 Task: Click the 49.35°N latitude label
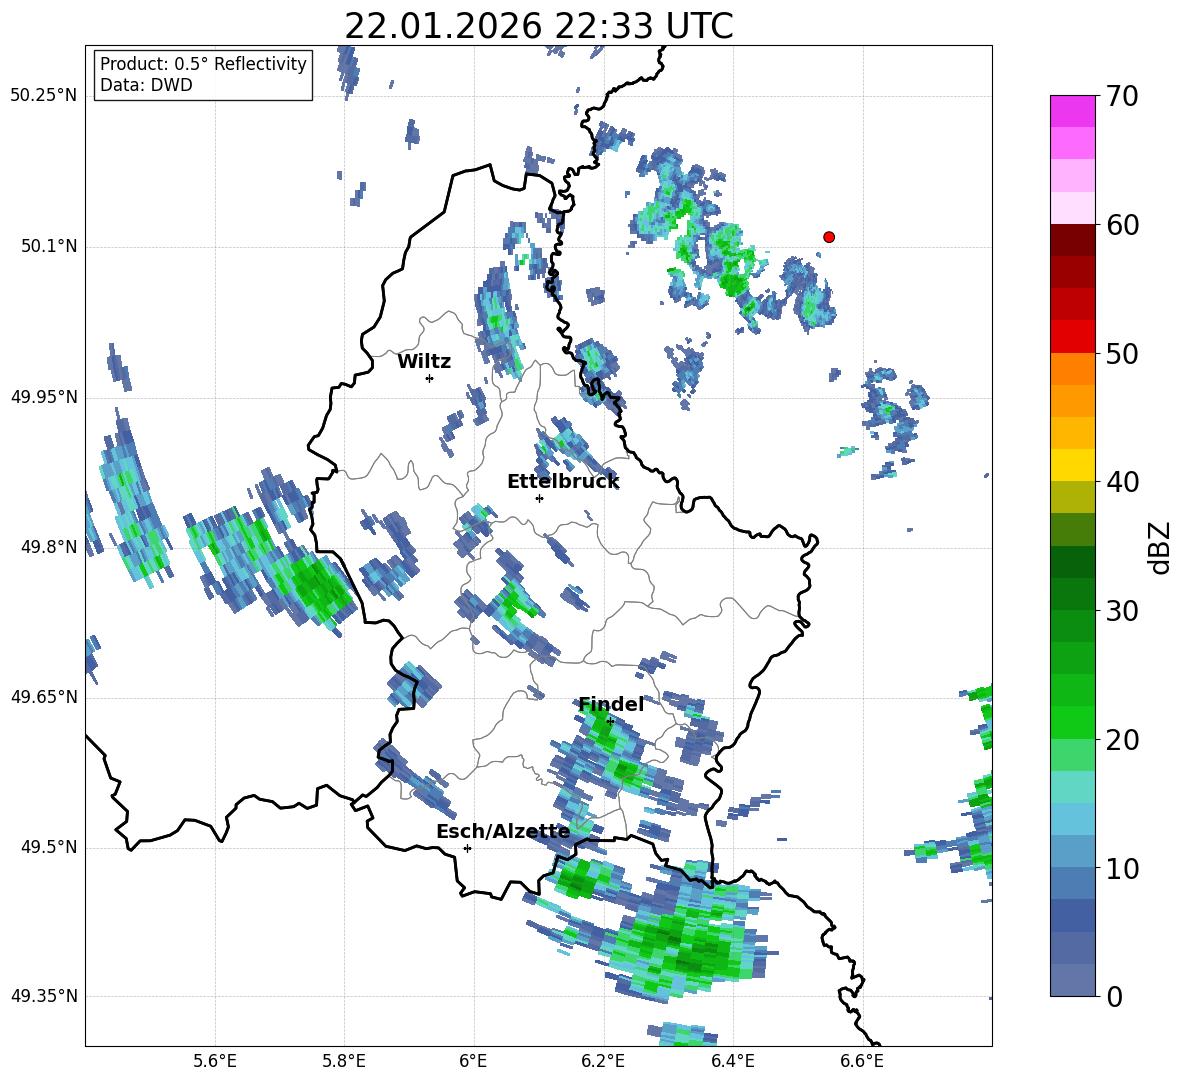pyautogui.click(x=44, y=996)
